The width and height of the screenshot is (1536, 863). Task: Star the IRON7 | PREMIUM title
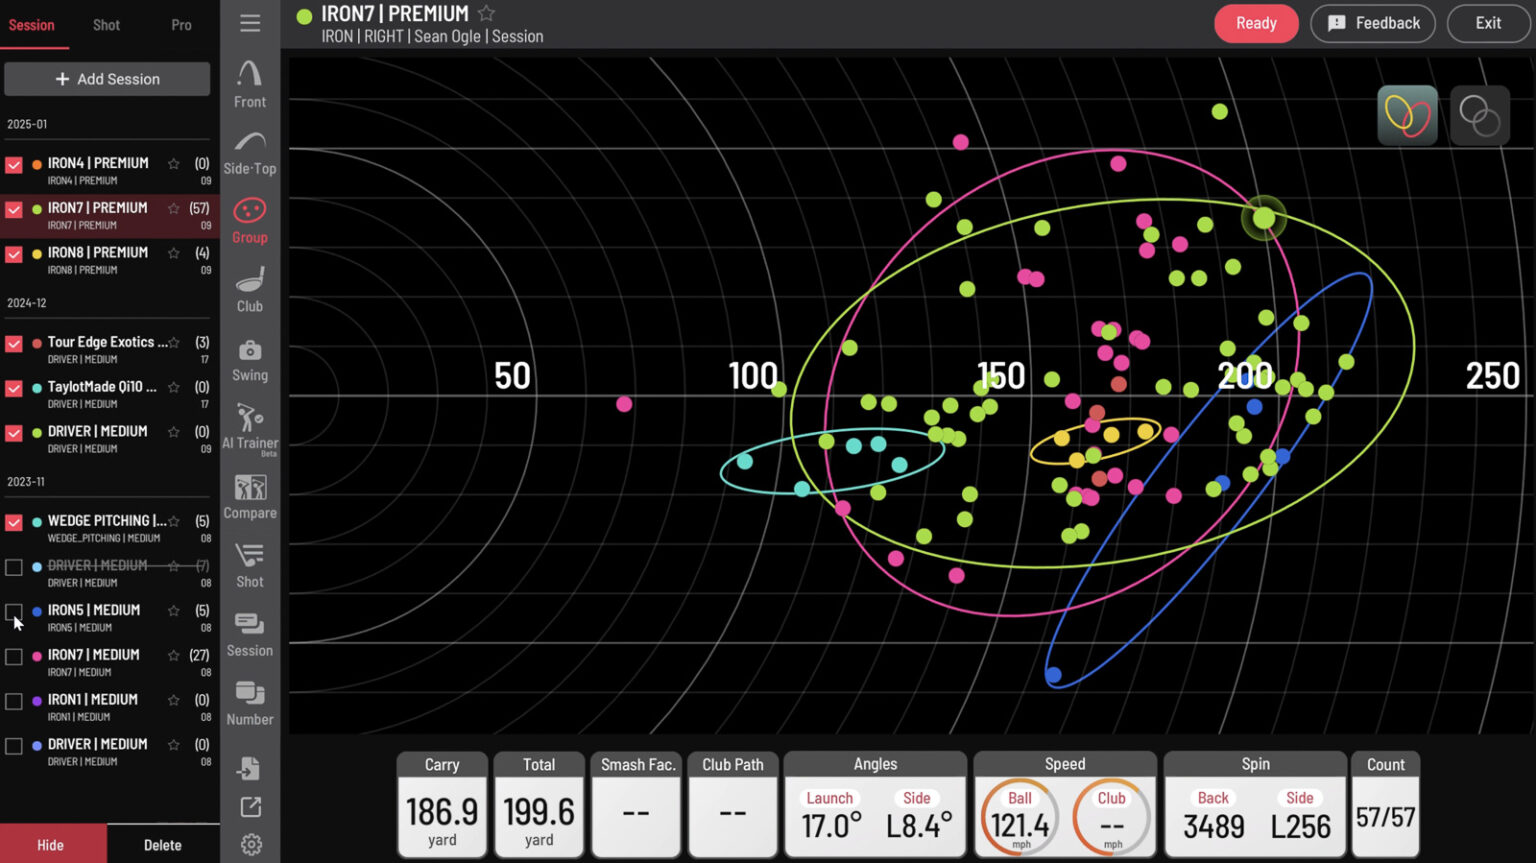point(486,14)
